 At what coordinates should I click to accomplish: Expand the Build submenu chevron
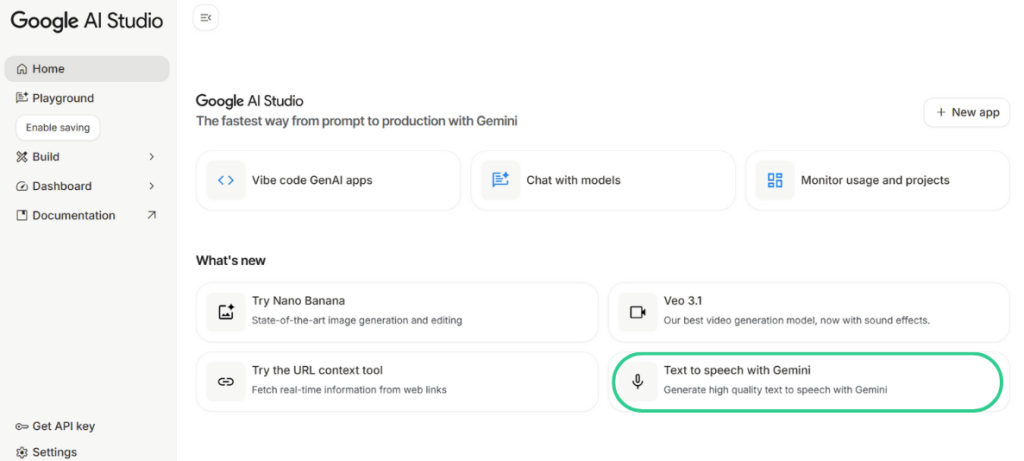pos(152,157)
